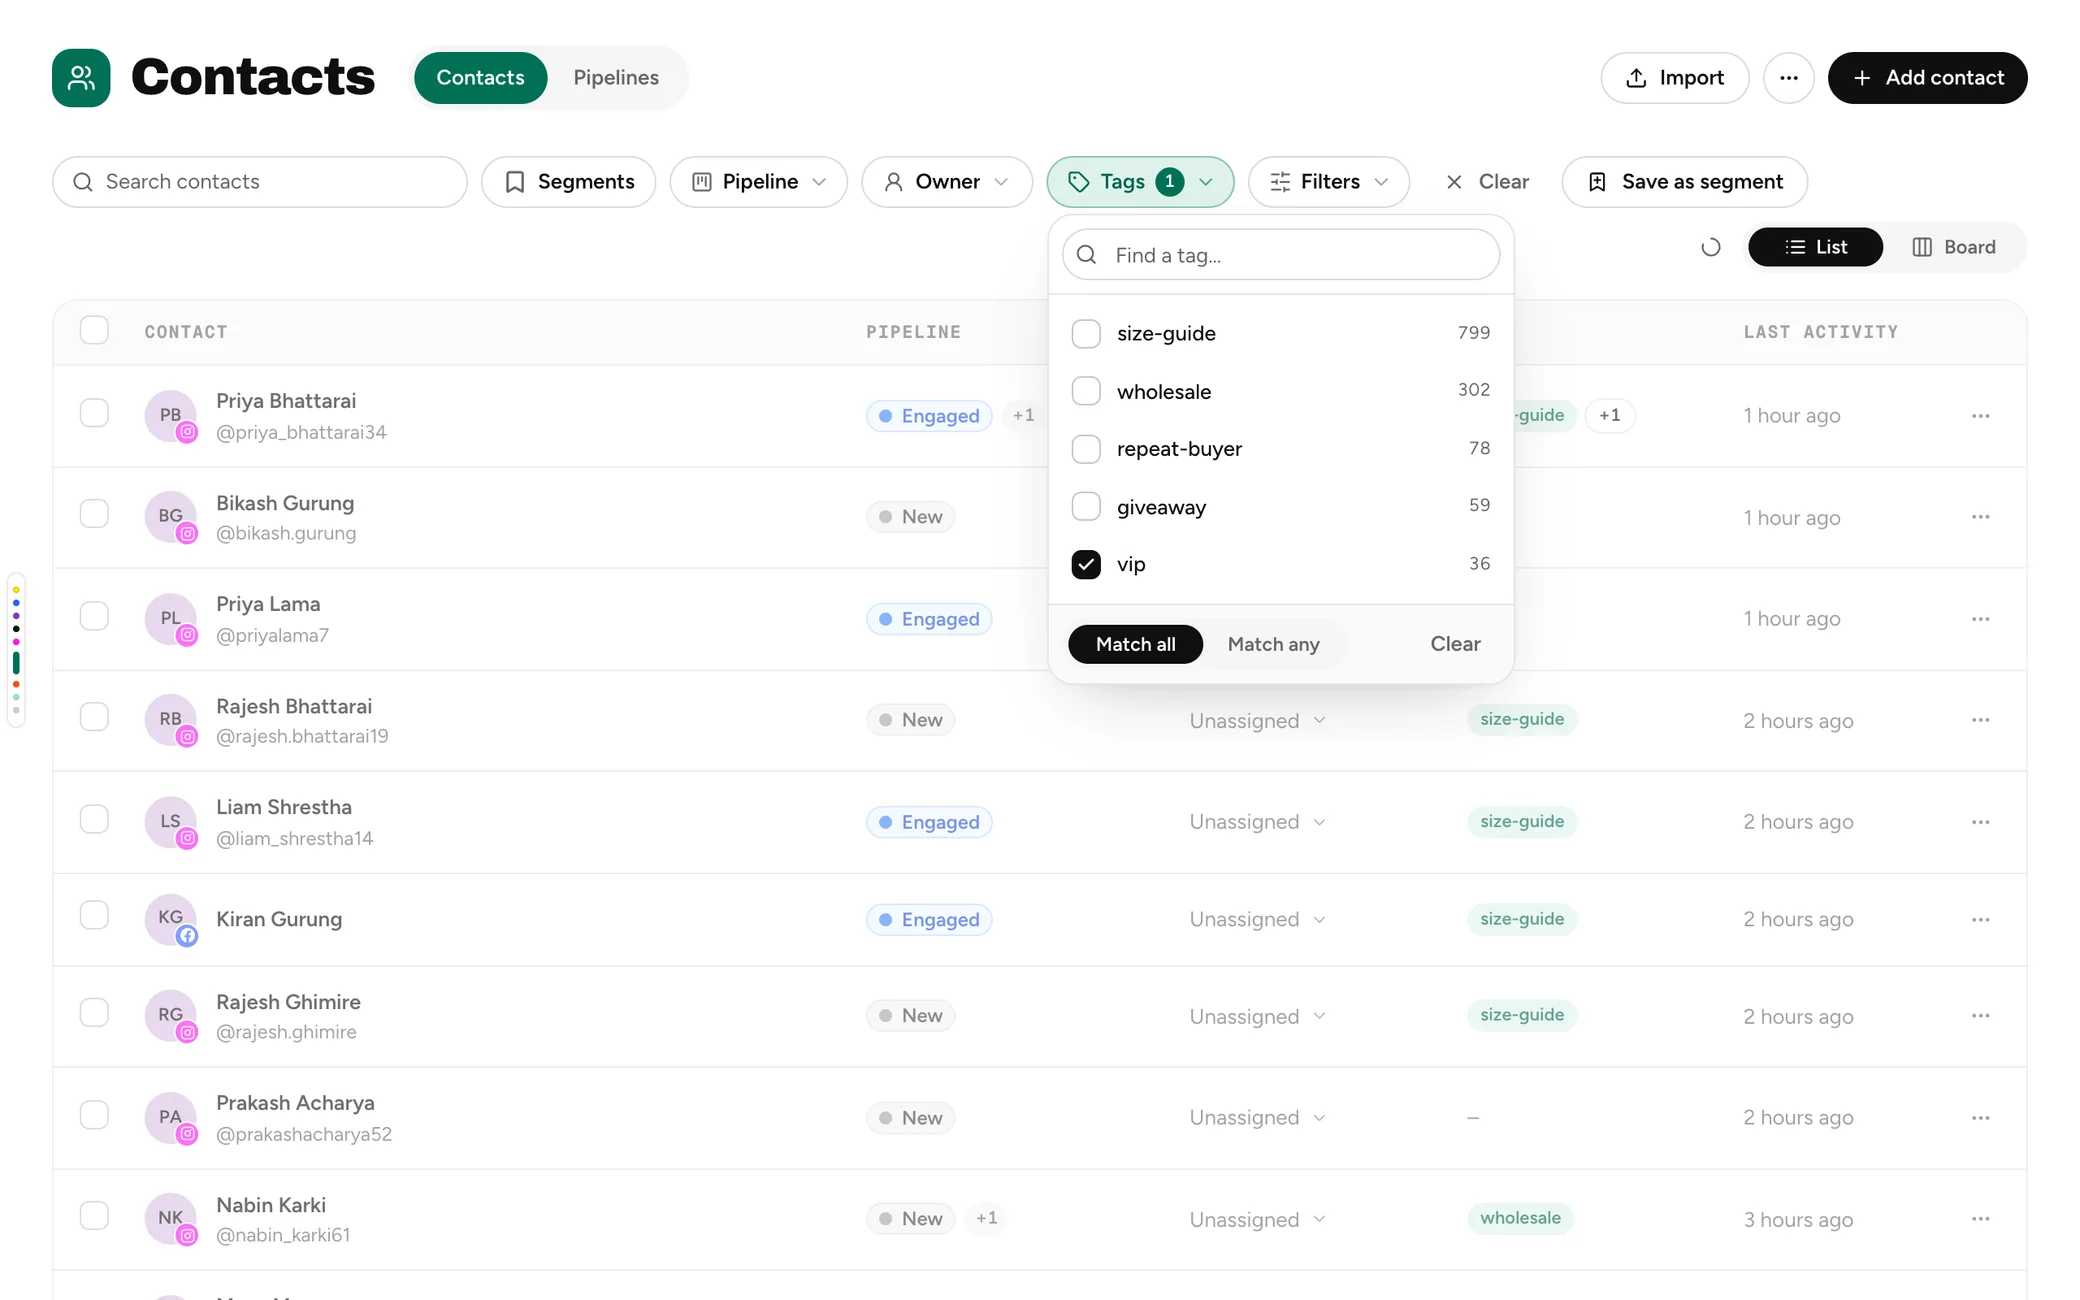
Task: Open the Owner filter dropdown
Action: coord(947,182)
